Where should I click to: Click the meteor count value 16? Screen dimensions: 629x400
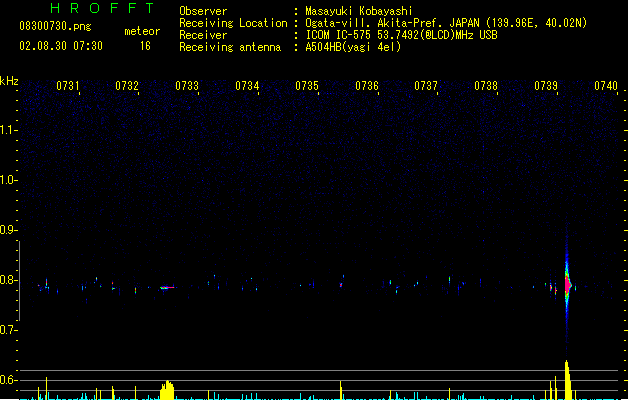pyautogui.click(x=145, y=46)
